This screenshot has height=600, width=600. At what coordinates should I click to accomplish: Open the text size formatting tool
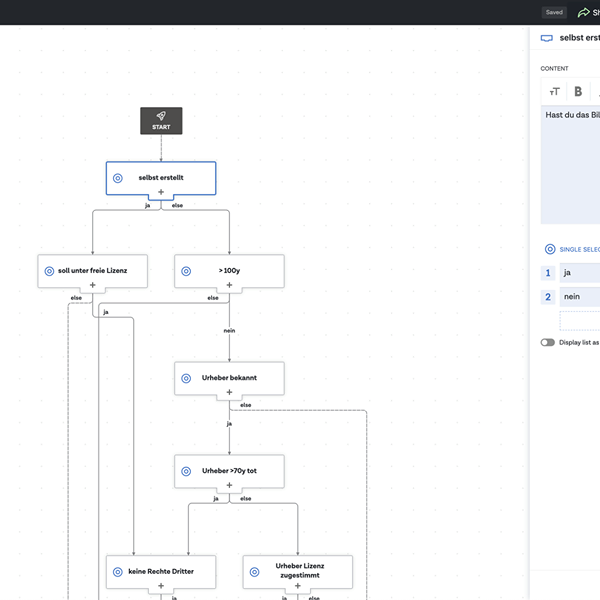point(554,92)
